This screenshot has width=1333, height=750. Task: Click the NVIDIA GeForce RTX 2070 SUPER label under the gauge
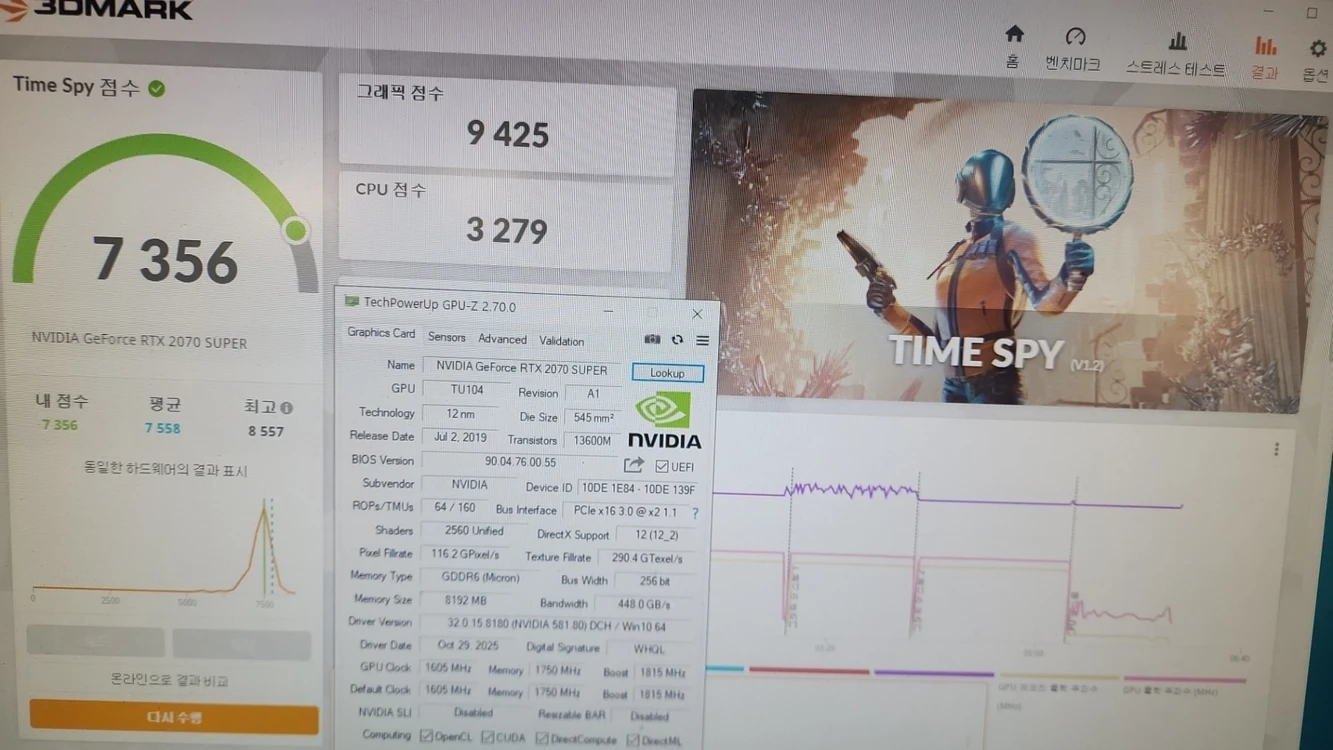tap(139, 341)
